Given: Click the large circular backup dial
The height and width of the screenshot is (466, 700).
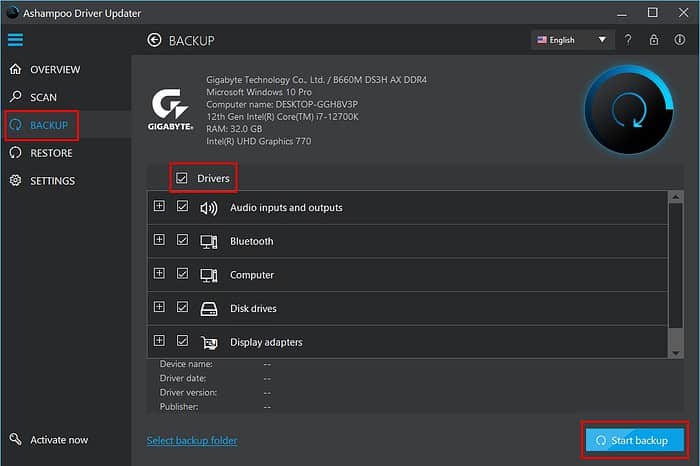Looking at the screenshot, I should [629, 110].
